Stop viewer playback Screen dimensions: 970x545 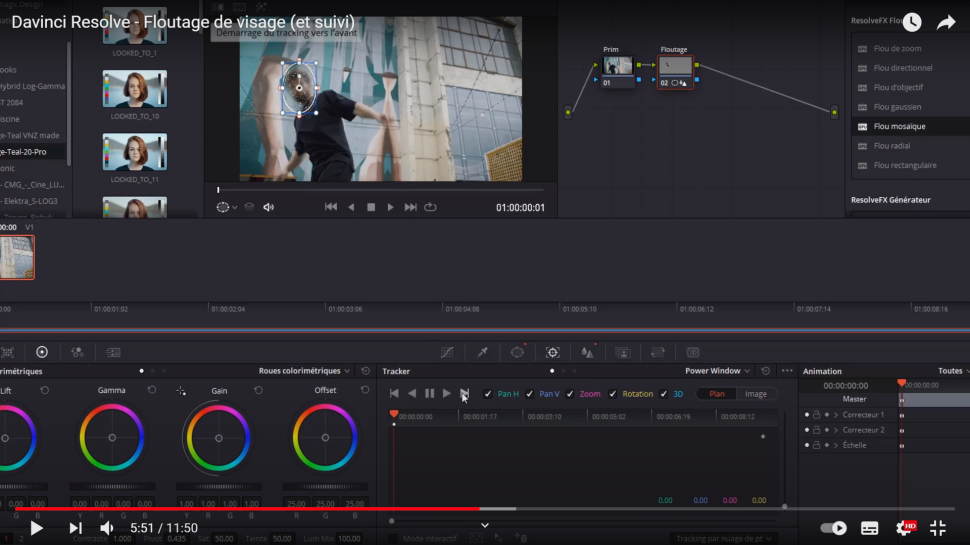pos(371,207)
